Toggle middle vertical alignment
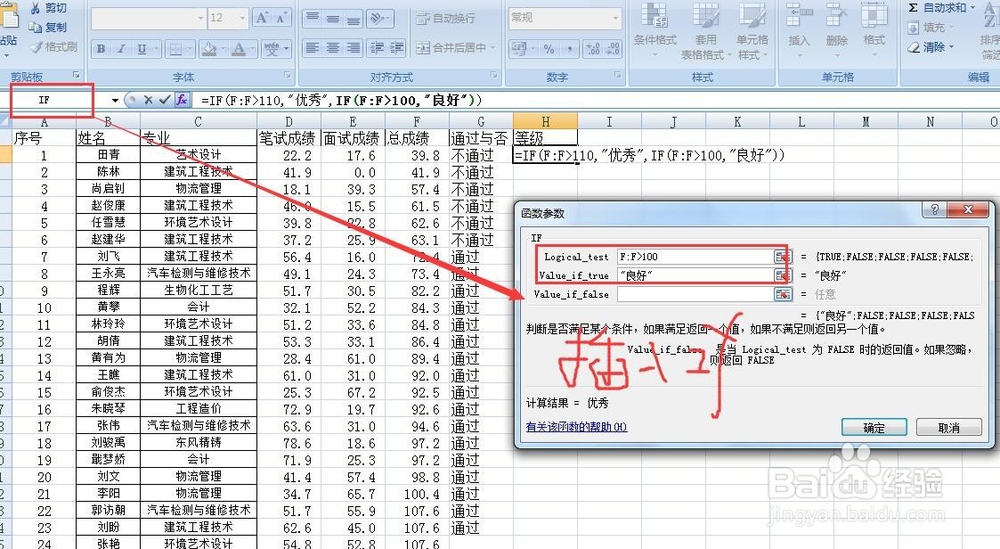This screenshot has width=1000, height=549. coord(332,18)
